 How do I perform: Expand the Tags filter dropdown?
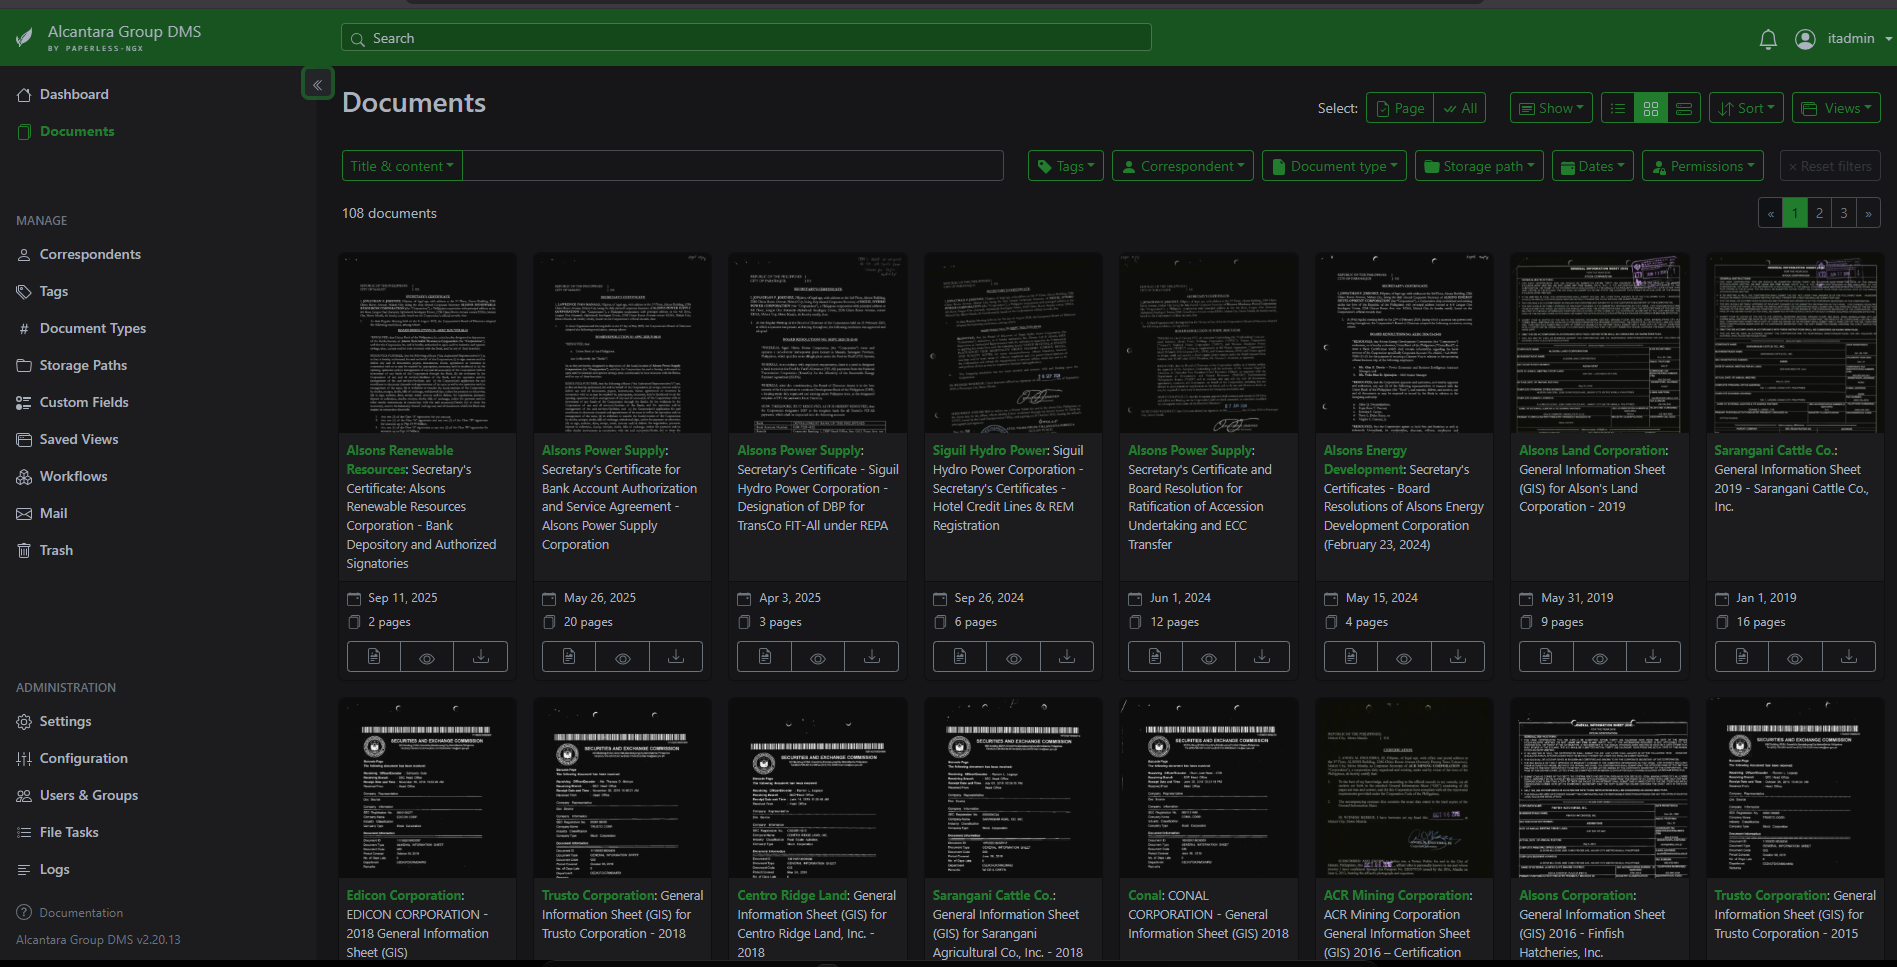[x=1065, y=166]
